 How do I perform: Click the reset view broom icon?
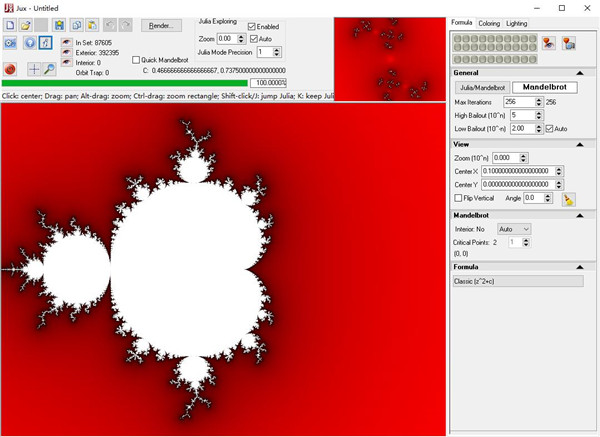pyautogui.click(x=567, y=199)
